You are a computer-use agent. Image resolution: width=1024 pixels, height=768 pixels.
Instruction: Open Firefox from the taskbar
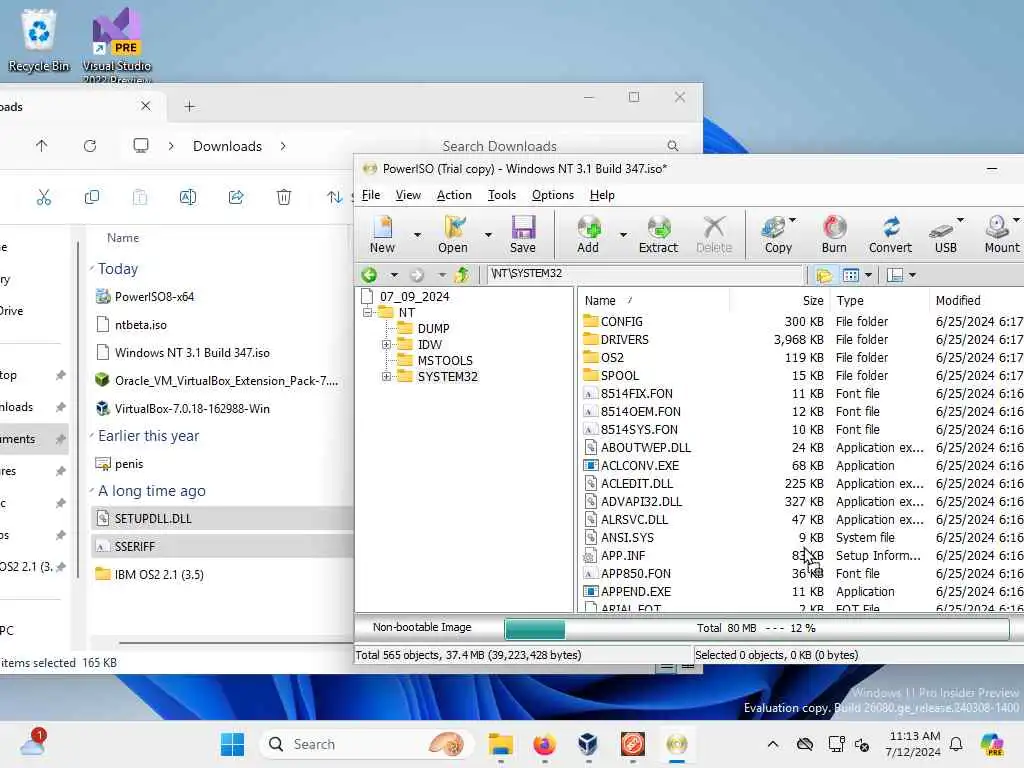click(x=544, y=744)
